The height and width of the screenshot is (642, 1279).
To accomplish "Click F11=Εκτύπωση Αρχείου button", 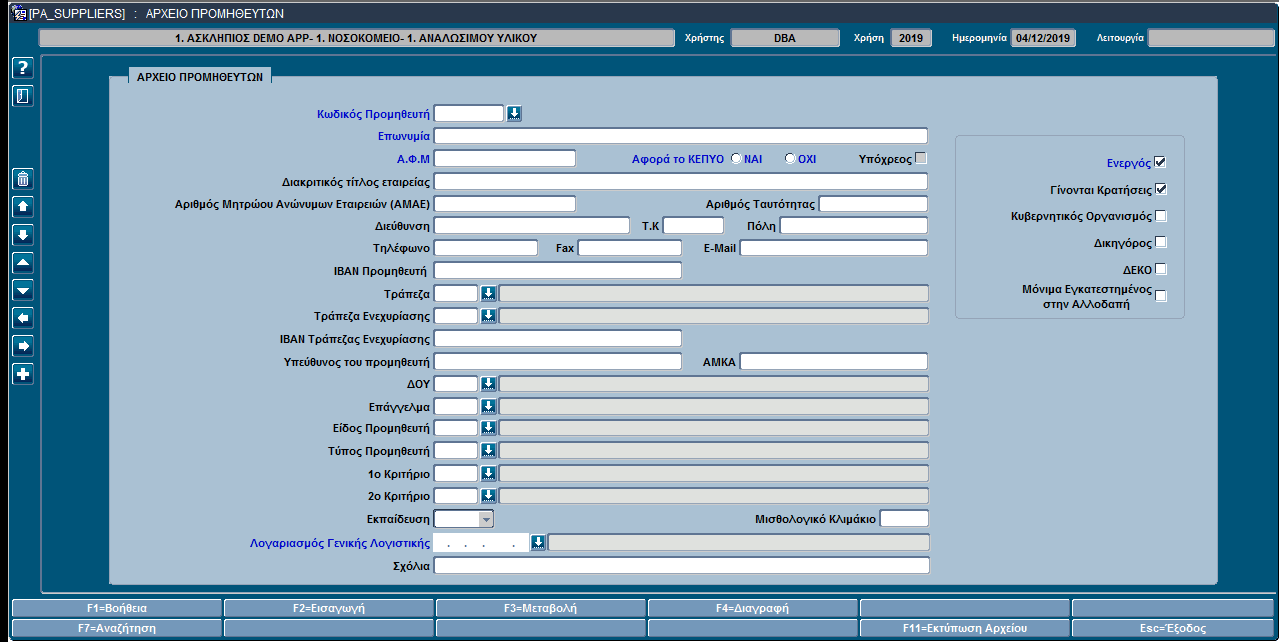I will coord(964,629).
